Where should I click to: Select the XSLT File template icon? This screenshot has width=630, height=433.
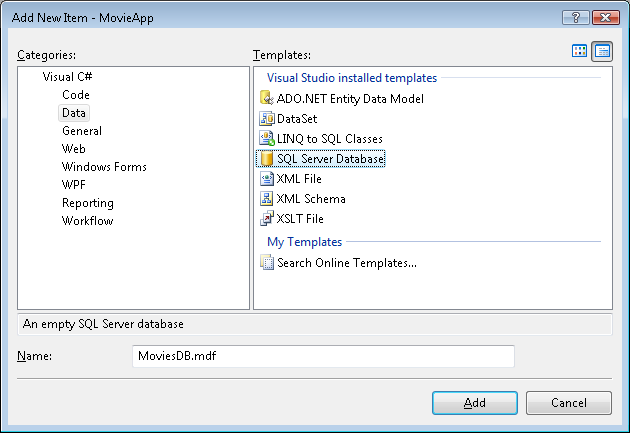(267, 219)
